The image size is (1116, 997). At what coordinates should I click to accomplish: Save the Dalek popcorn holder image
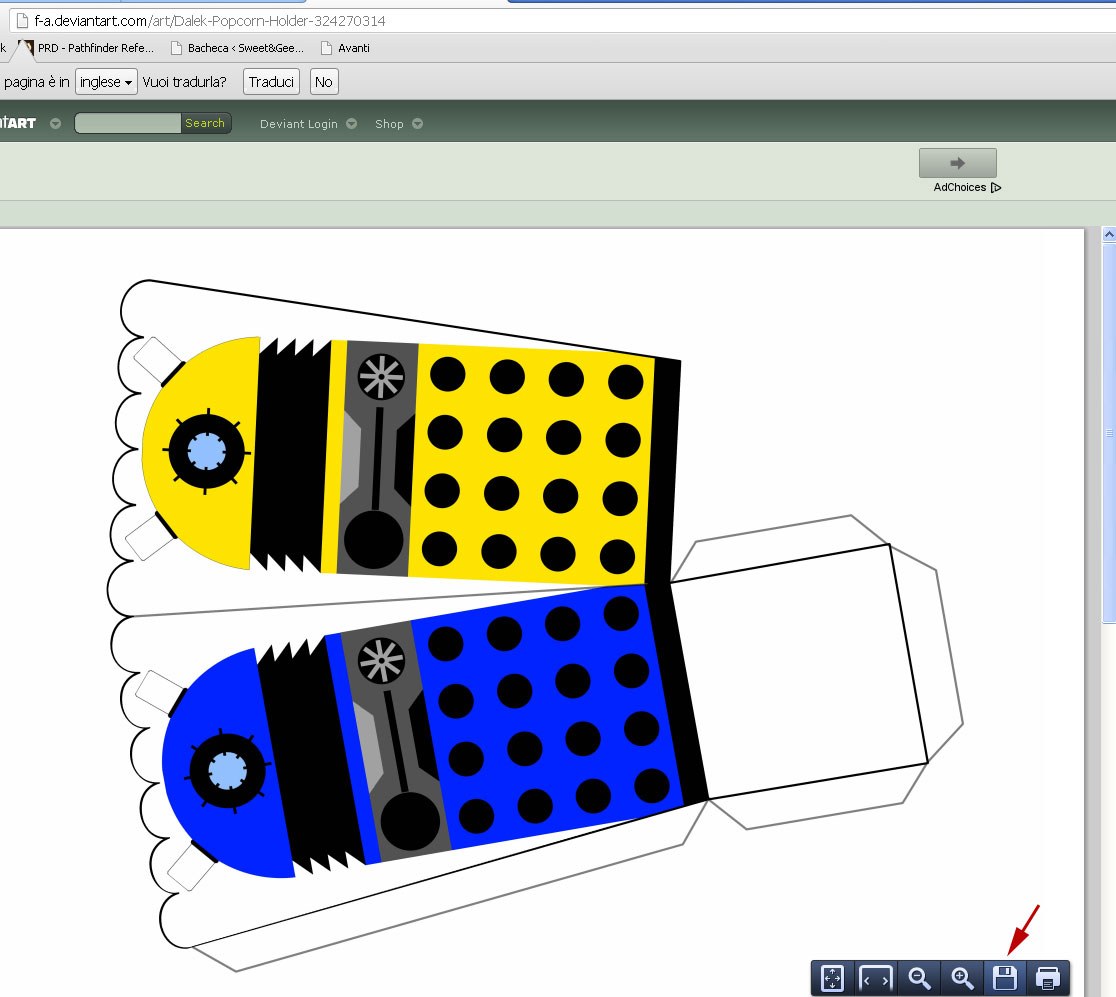click(1005, 979)
